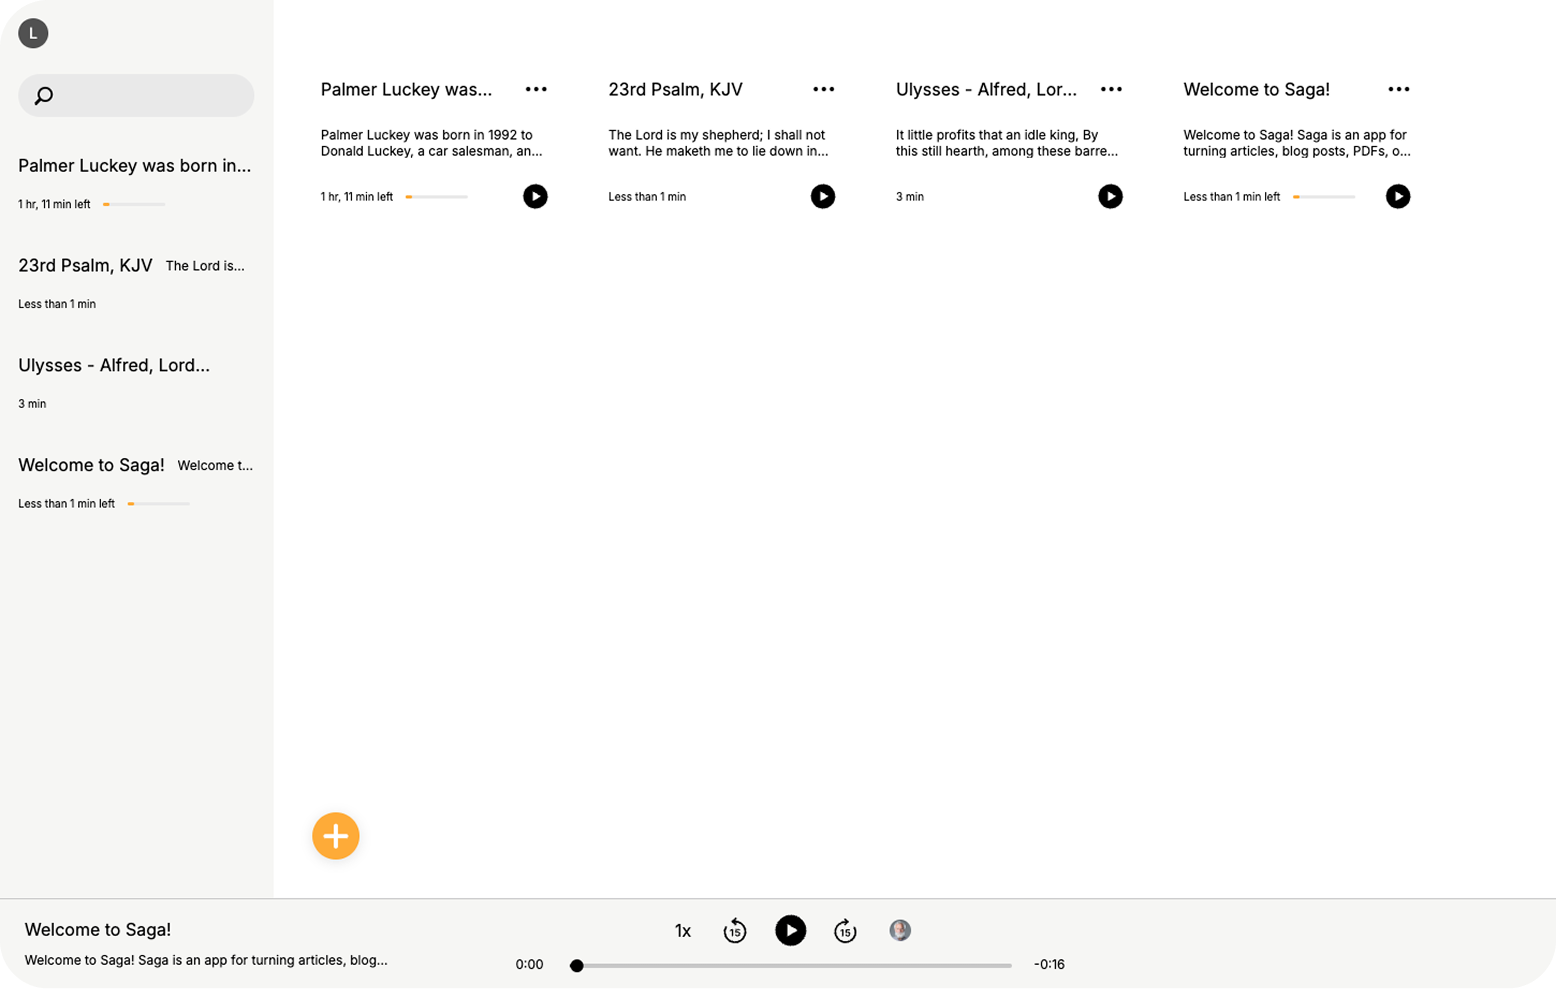Image resolution: width=1556 pixels, height=989 pixels.
Task: Play the current track in bottom player
Action: click(790, 931)
